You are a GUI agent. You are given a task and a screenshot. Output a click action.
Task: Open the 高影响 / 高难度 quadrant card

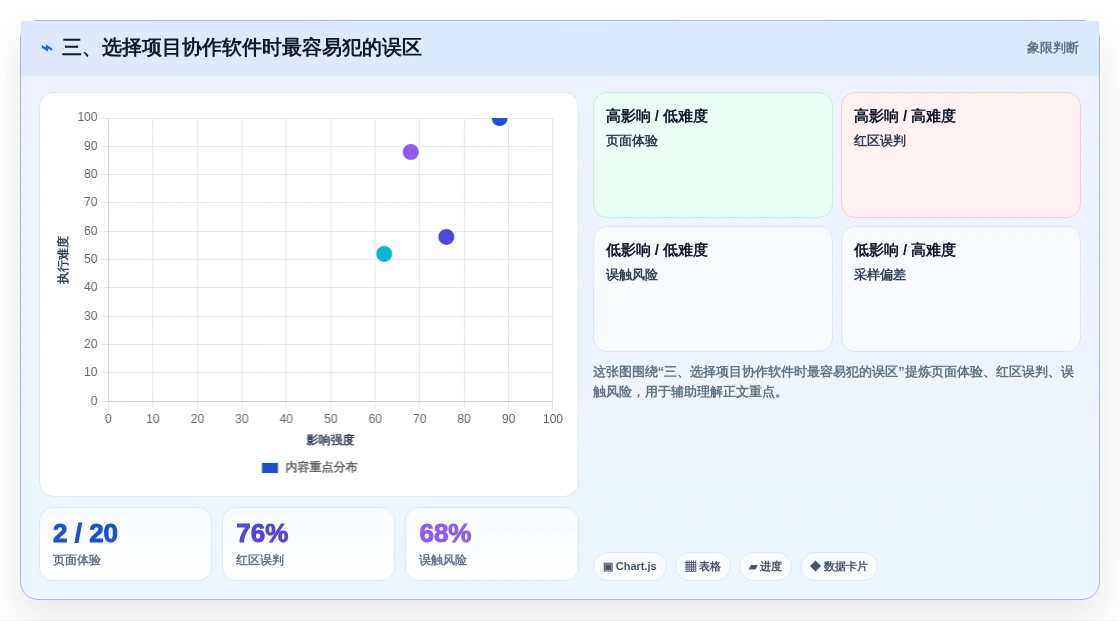pos(961,155)
